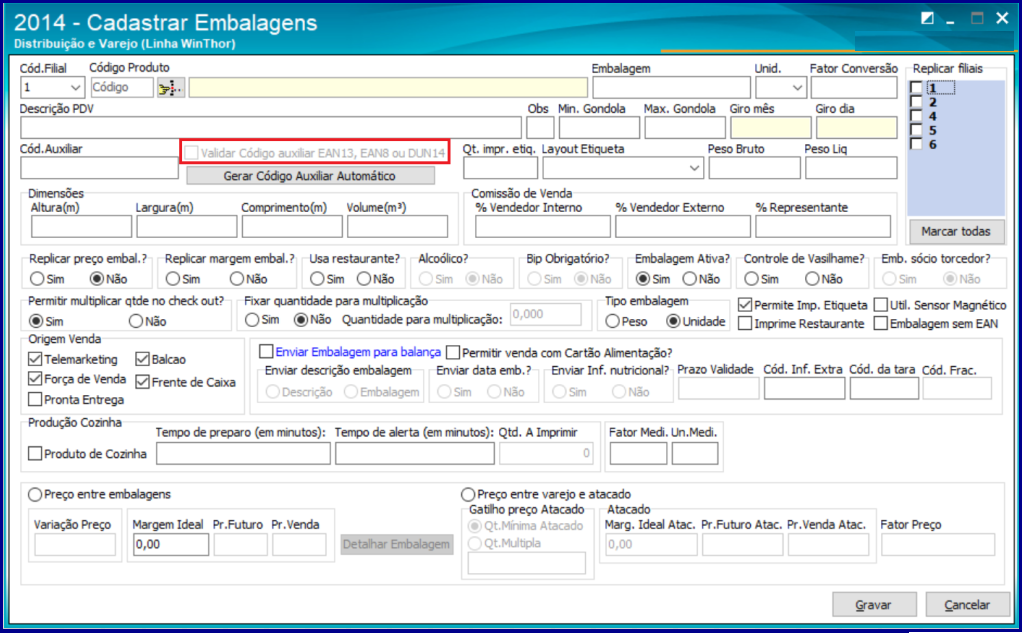Select Não for Replicar margem embal.
Screen dimensions: 1022x633
pyautogui.click(x=237, y=279)
